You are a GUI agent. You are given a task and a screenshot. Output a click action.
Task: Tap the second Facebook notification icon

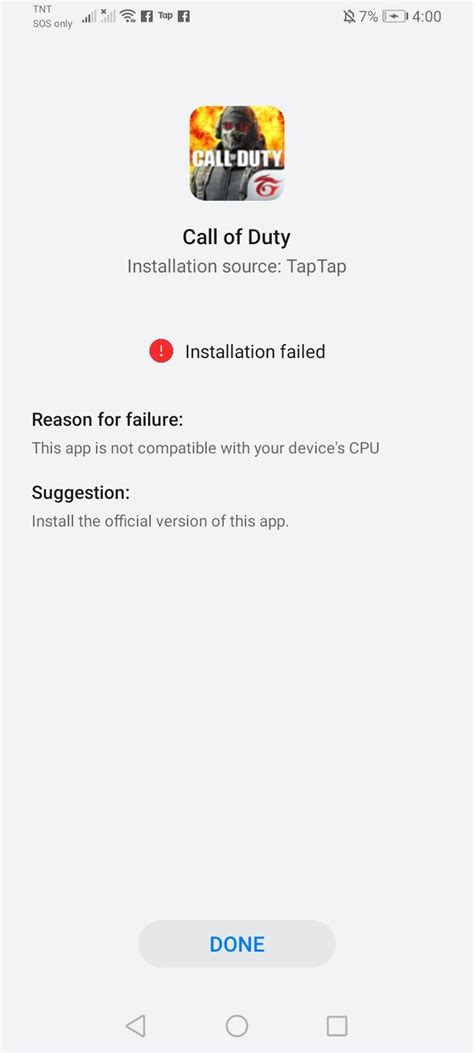point(183,17)
